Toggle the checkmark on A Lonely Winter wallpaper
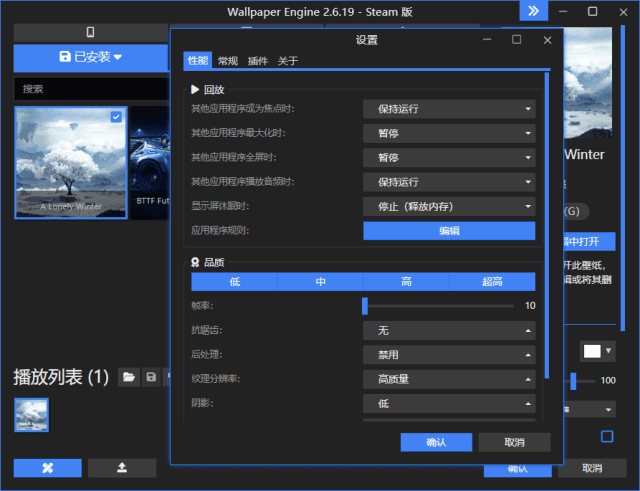The height and width of the screenshot is (491, 640). pos(116,117)
